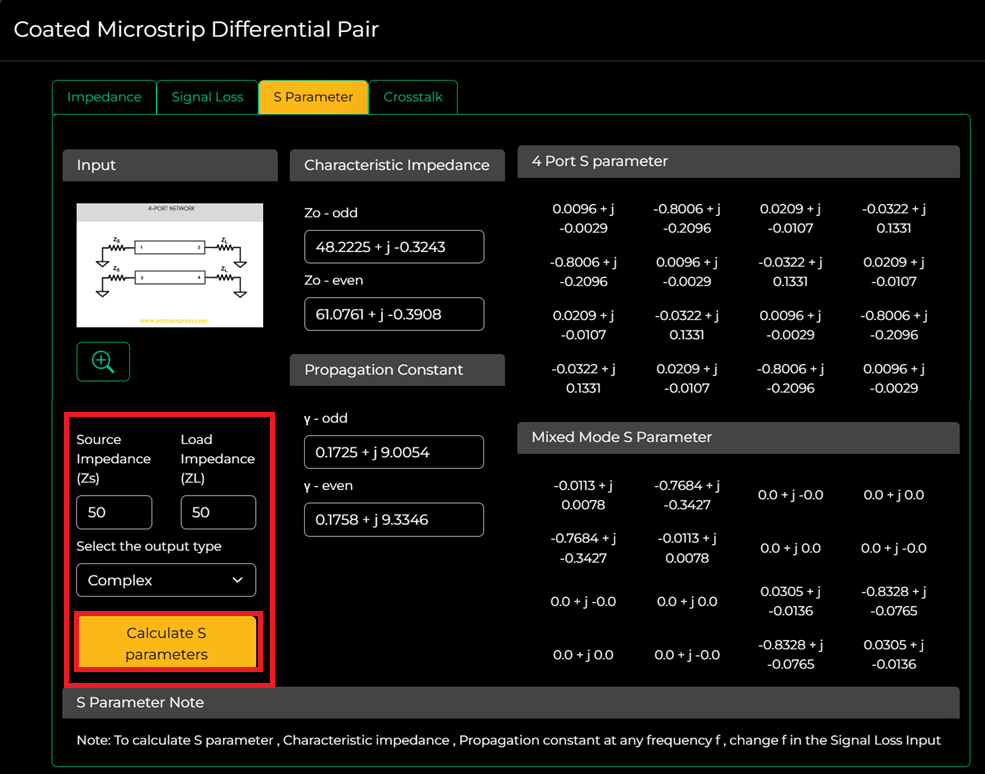The image size is (985, 774).
Task: Click mixed mode first row first cell -0.0113 + j 0.0078
Action: (584, 495)
